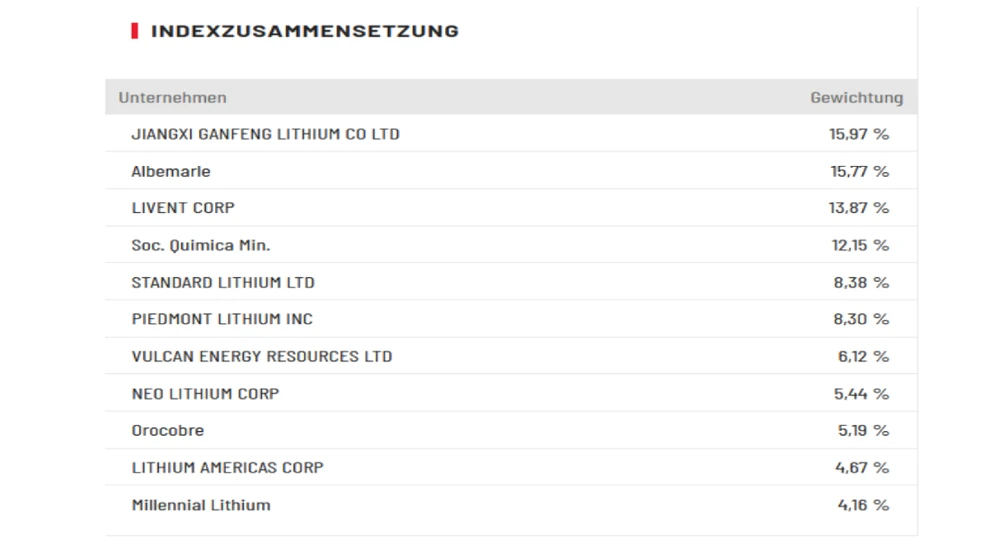Select PIEDMONT LITHIUM INC row

coord(222,319)
